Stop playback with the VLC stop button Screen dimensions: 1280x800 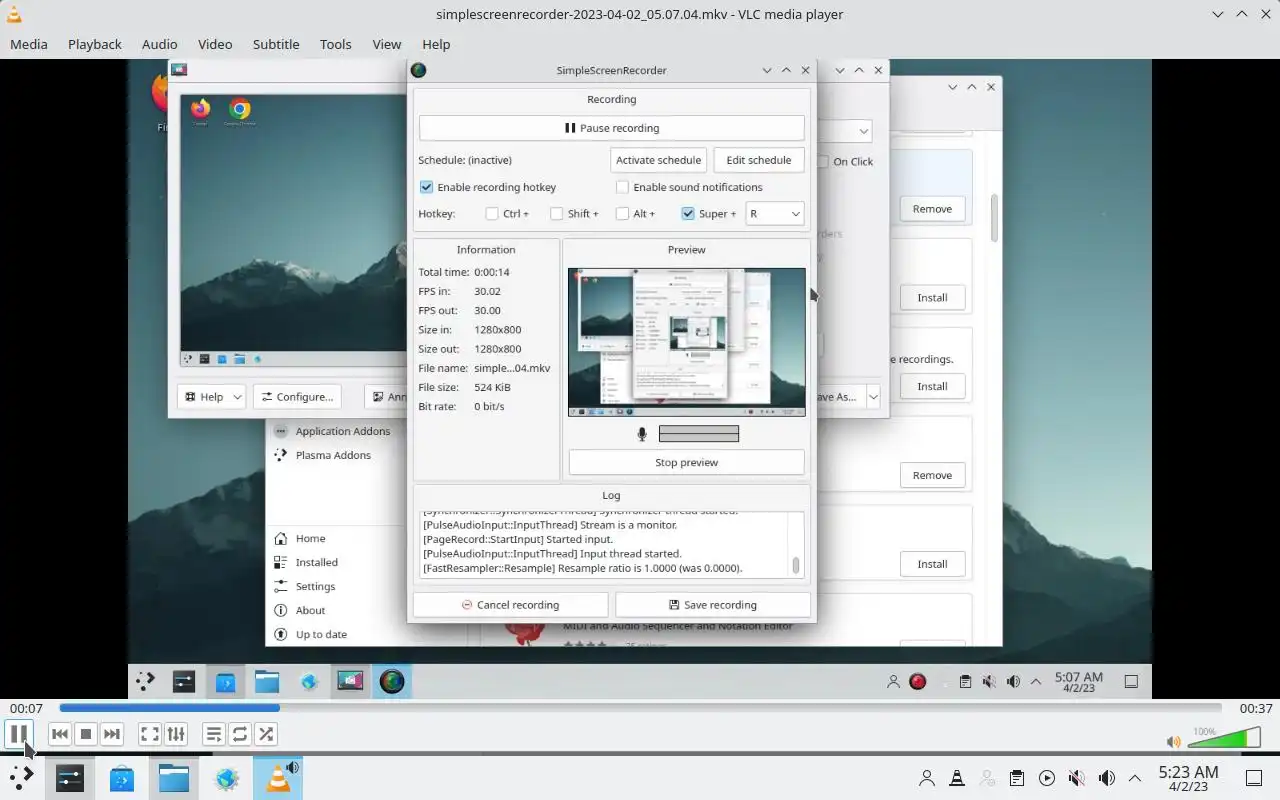(86, 734)
